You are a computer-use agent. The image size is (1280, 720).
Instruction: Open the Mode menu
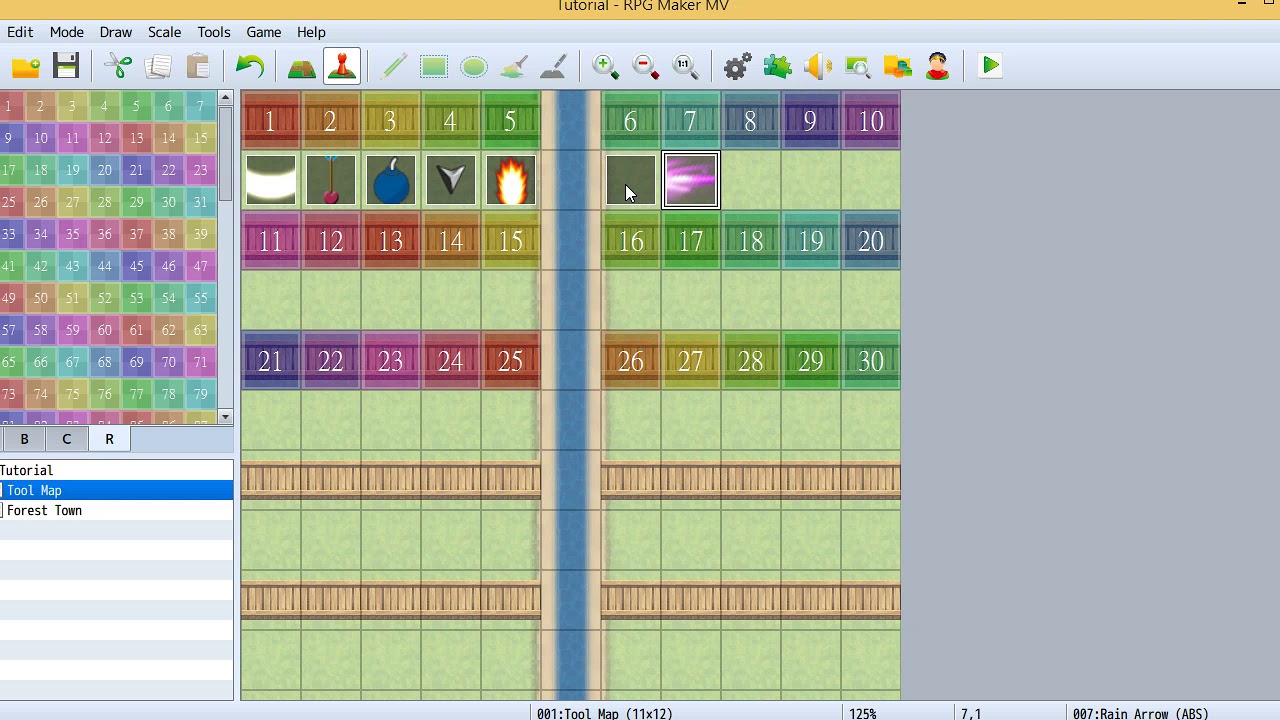coord(67,32)
